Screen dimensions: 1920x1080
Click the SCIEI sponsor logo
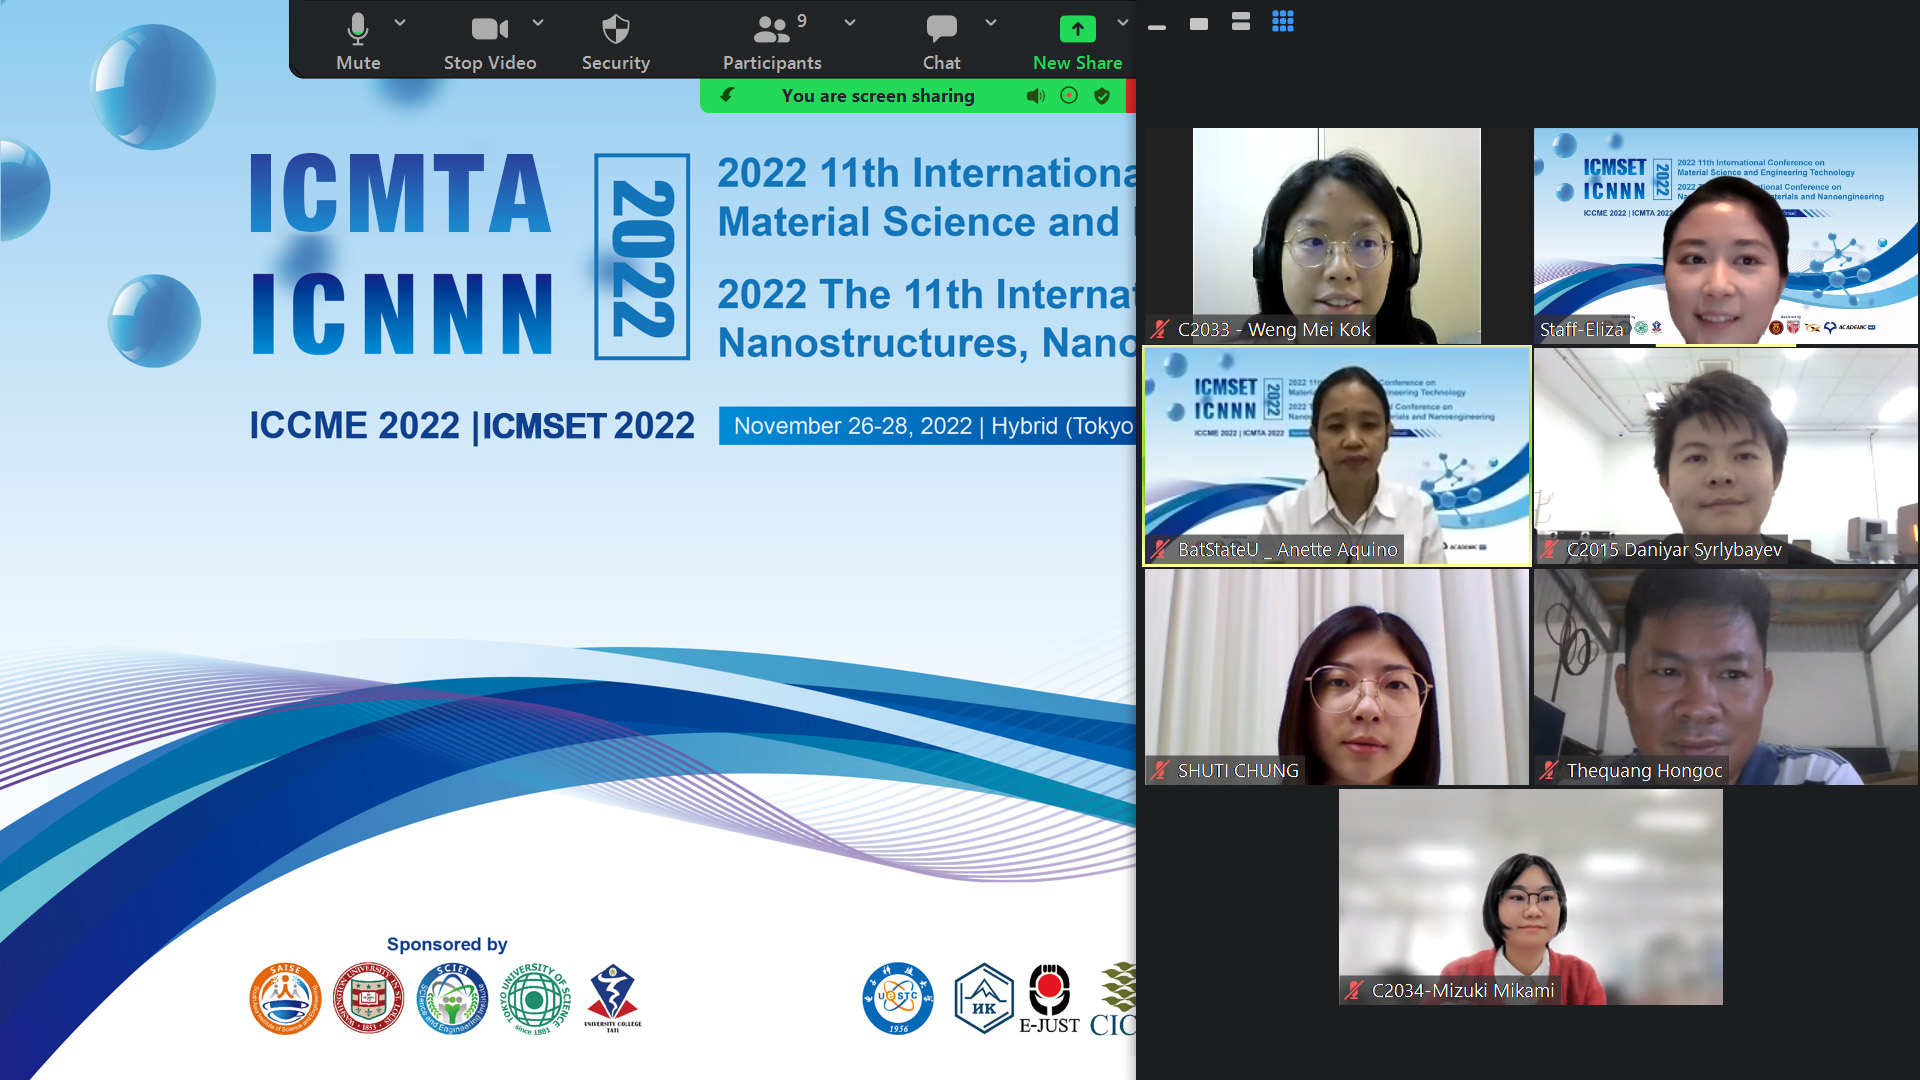coord(452,998)
